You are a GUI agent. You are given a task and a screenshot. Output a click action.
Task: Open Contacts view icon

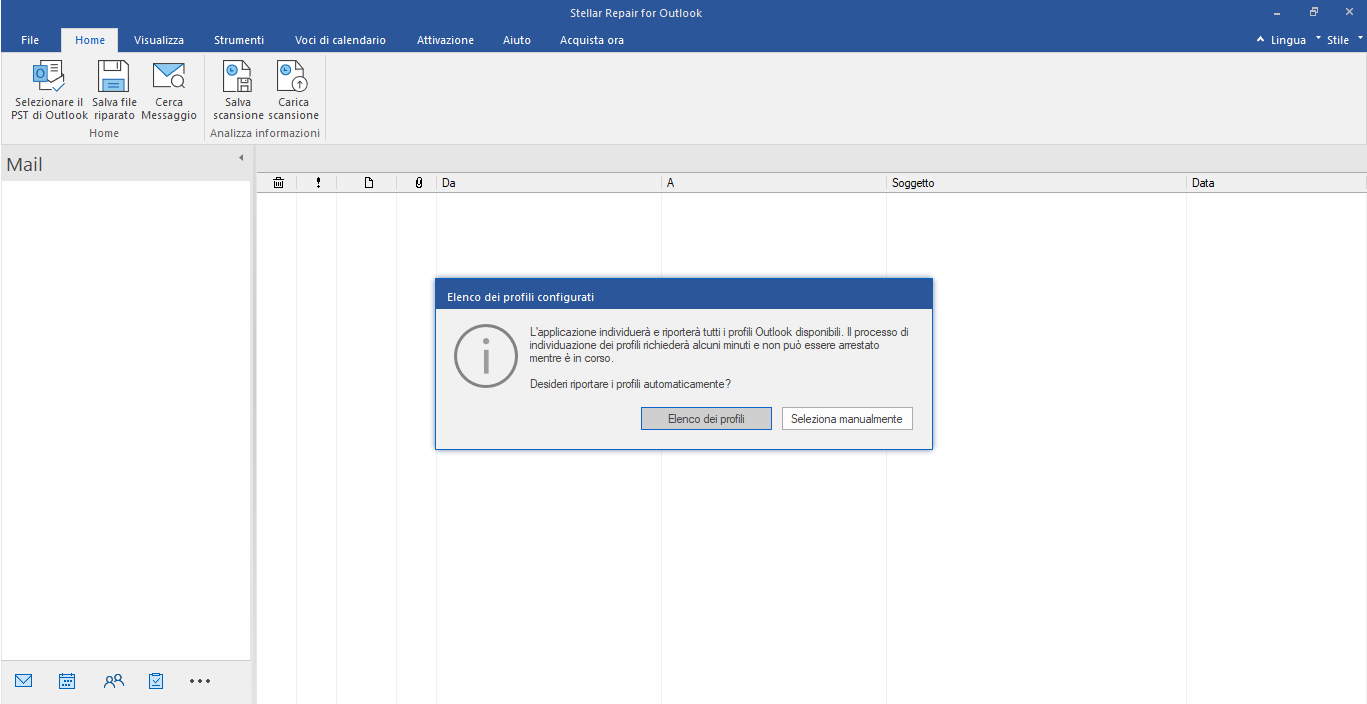pos(113,681)
